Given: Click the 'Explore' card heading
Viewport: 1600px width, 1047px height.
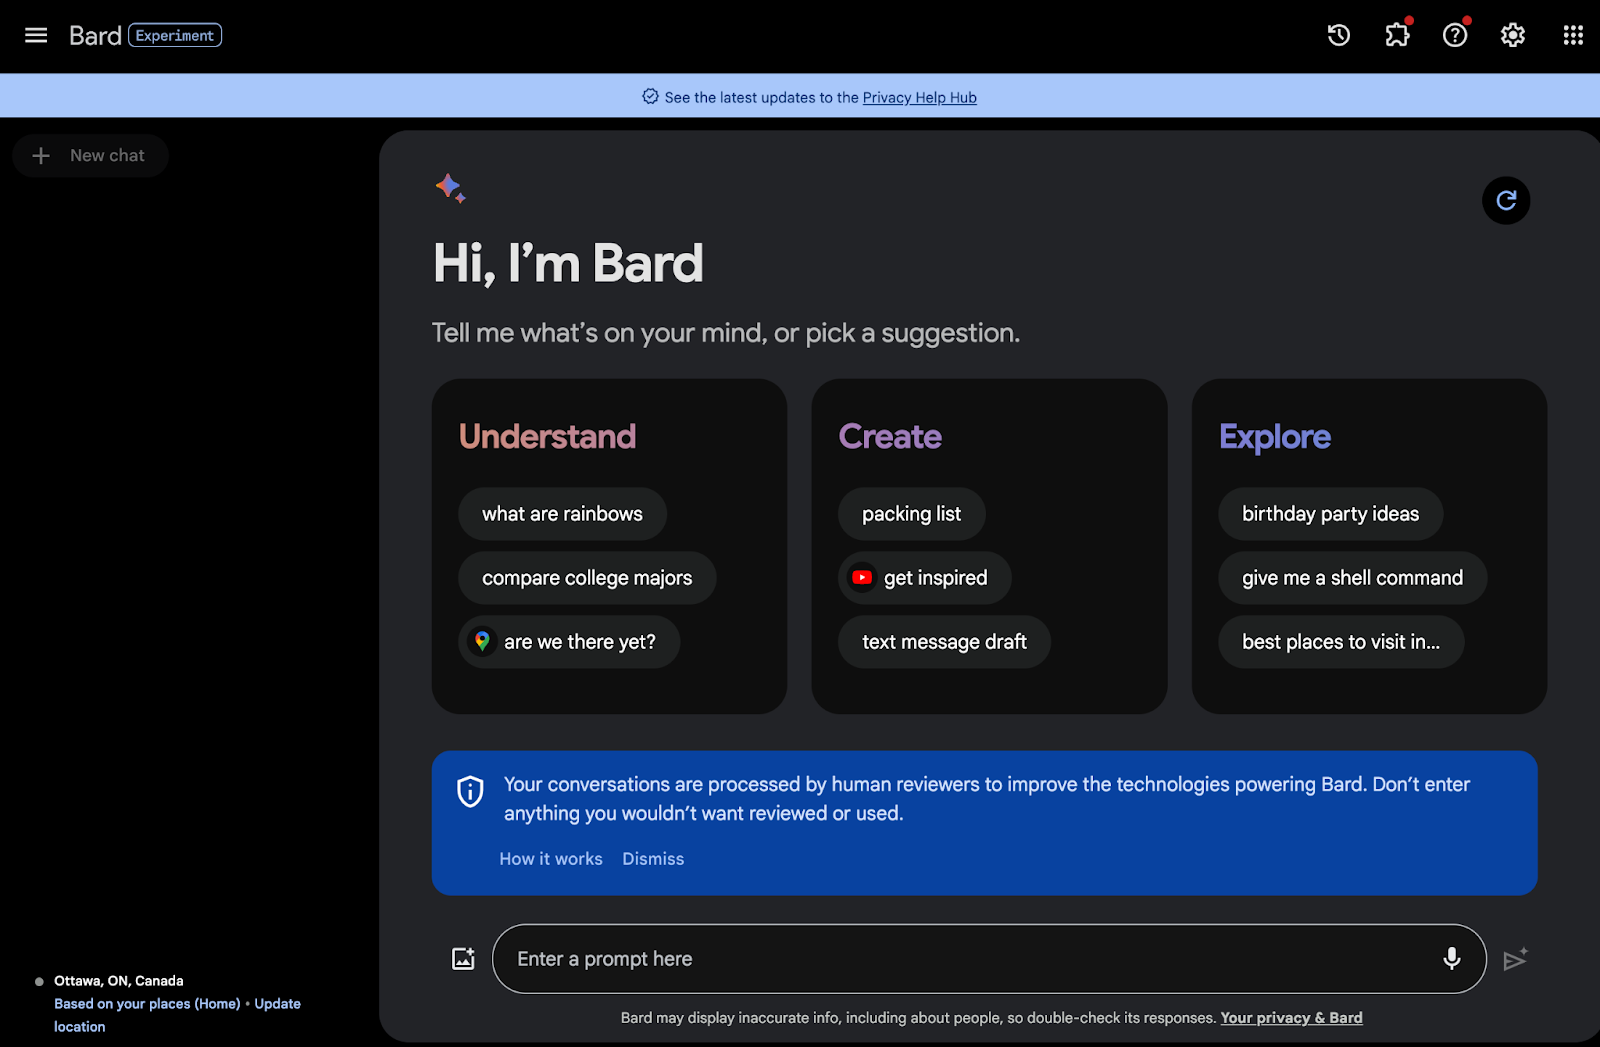Looking at the screenshot, I should click(x=1275, y=436).
